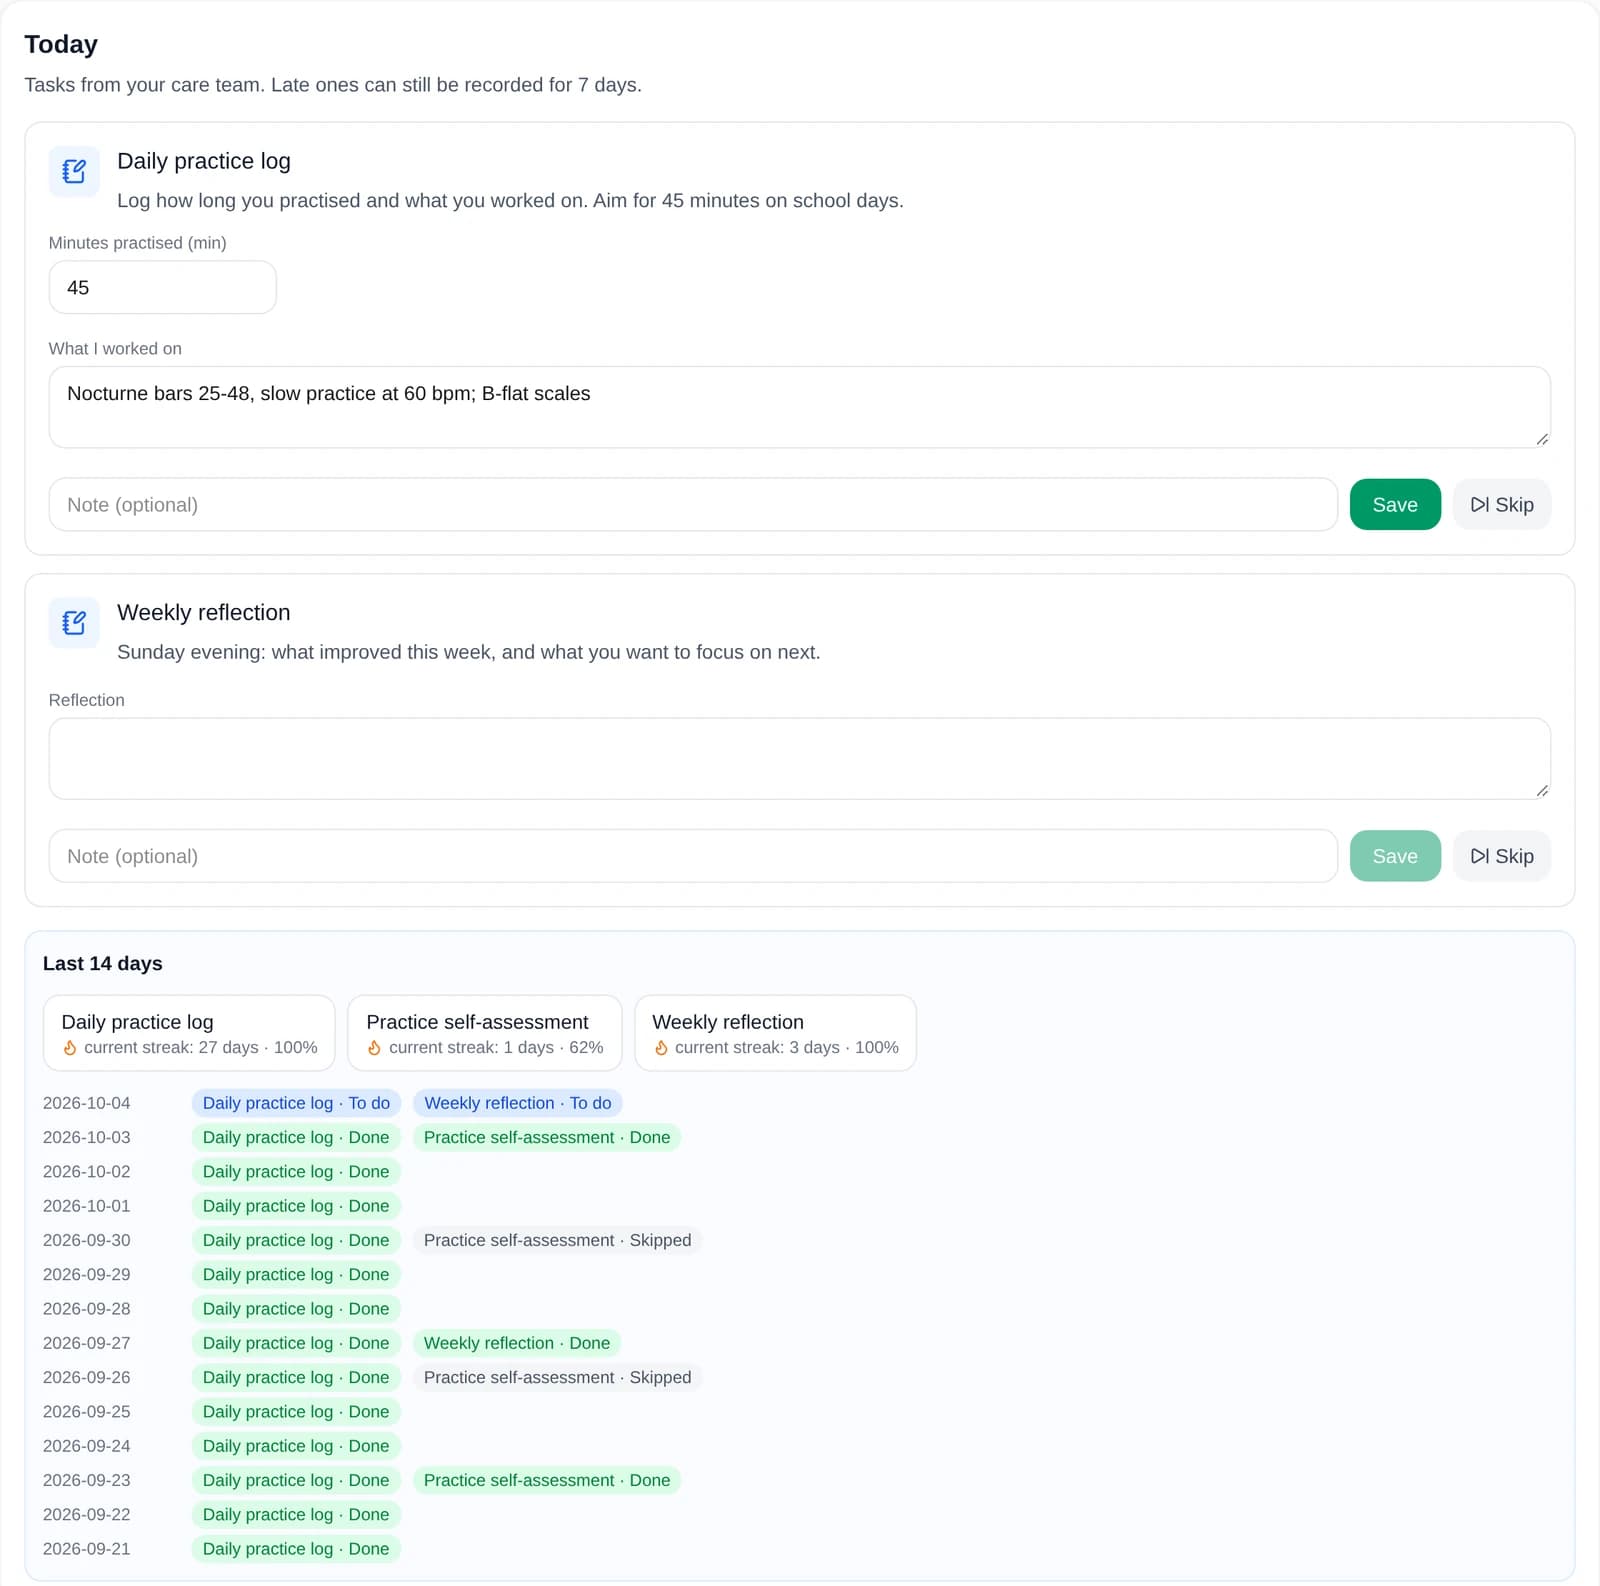Click resize handle of What I worked on textarea
The width and height of the screenshot is (1600, 1586).
[x=1542, y=439]
